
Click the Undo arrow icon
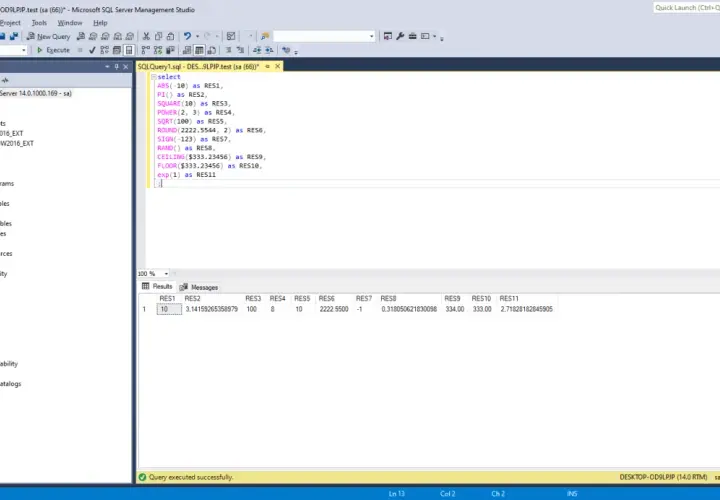click(x=187, y=36)
